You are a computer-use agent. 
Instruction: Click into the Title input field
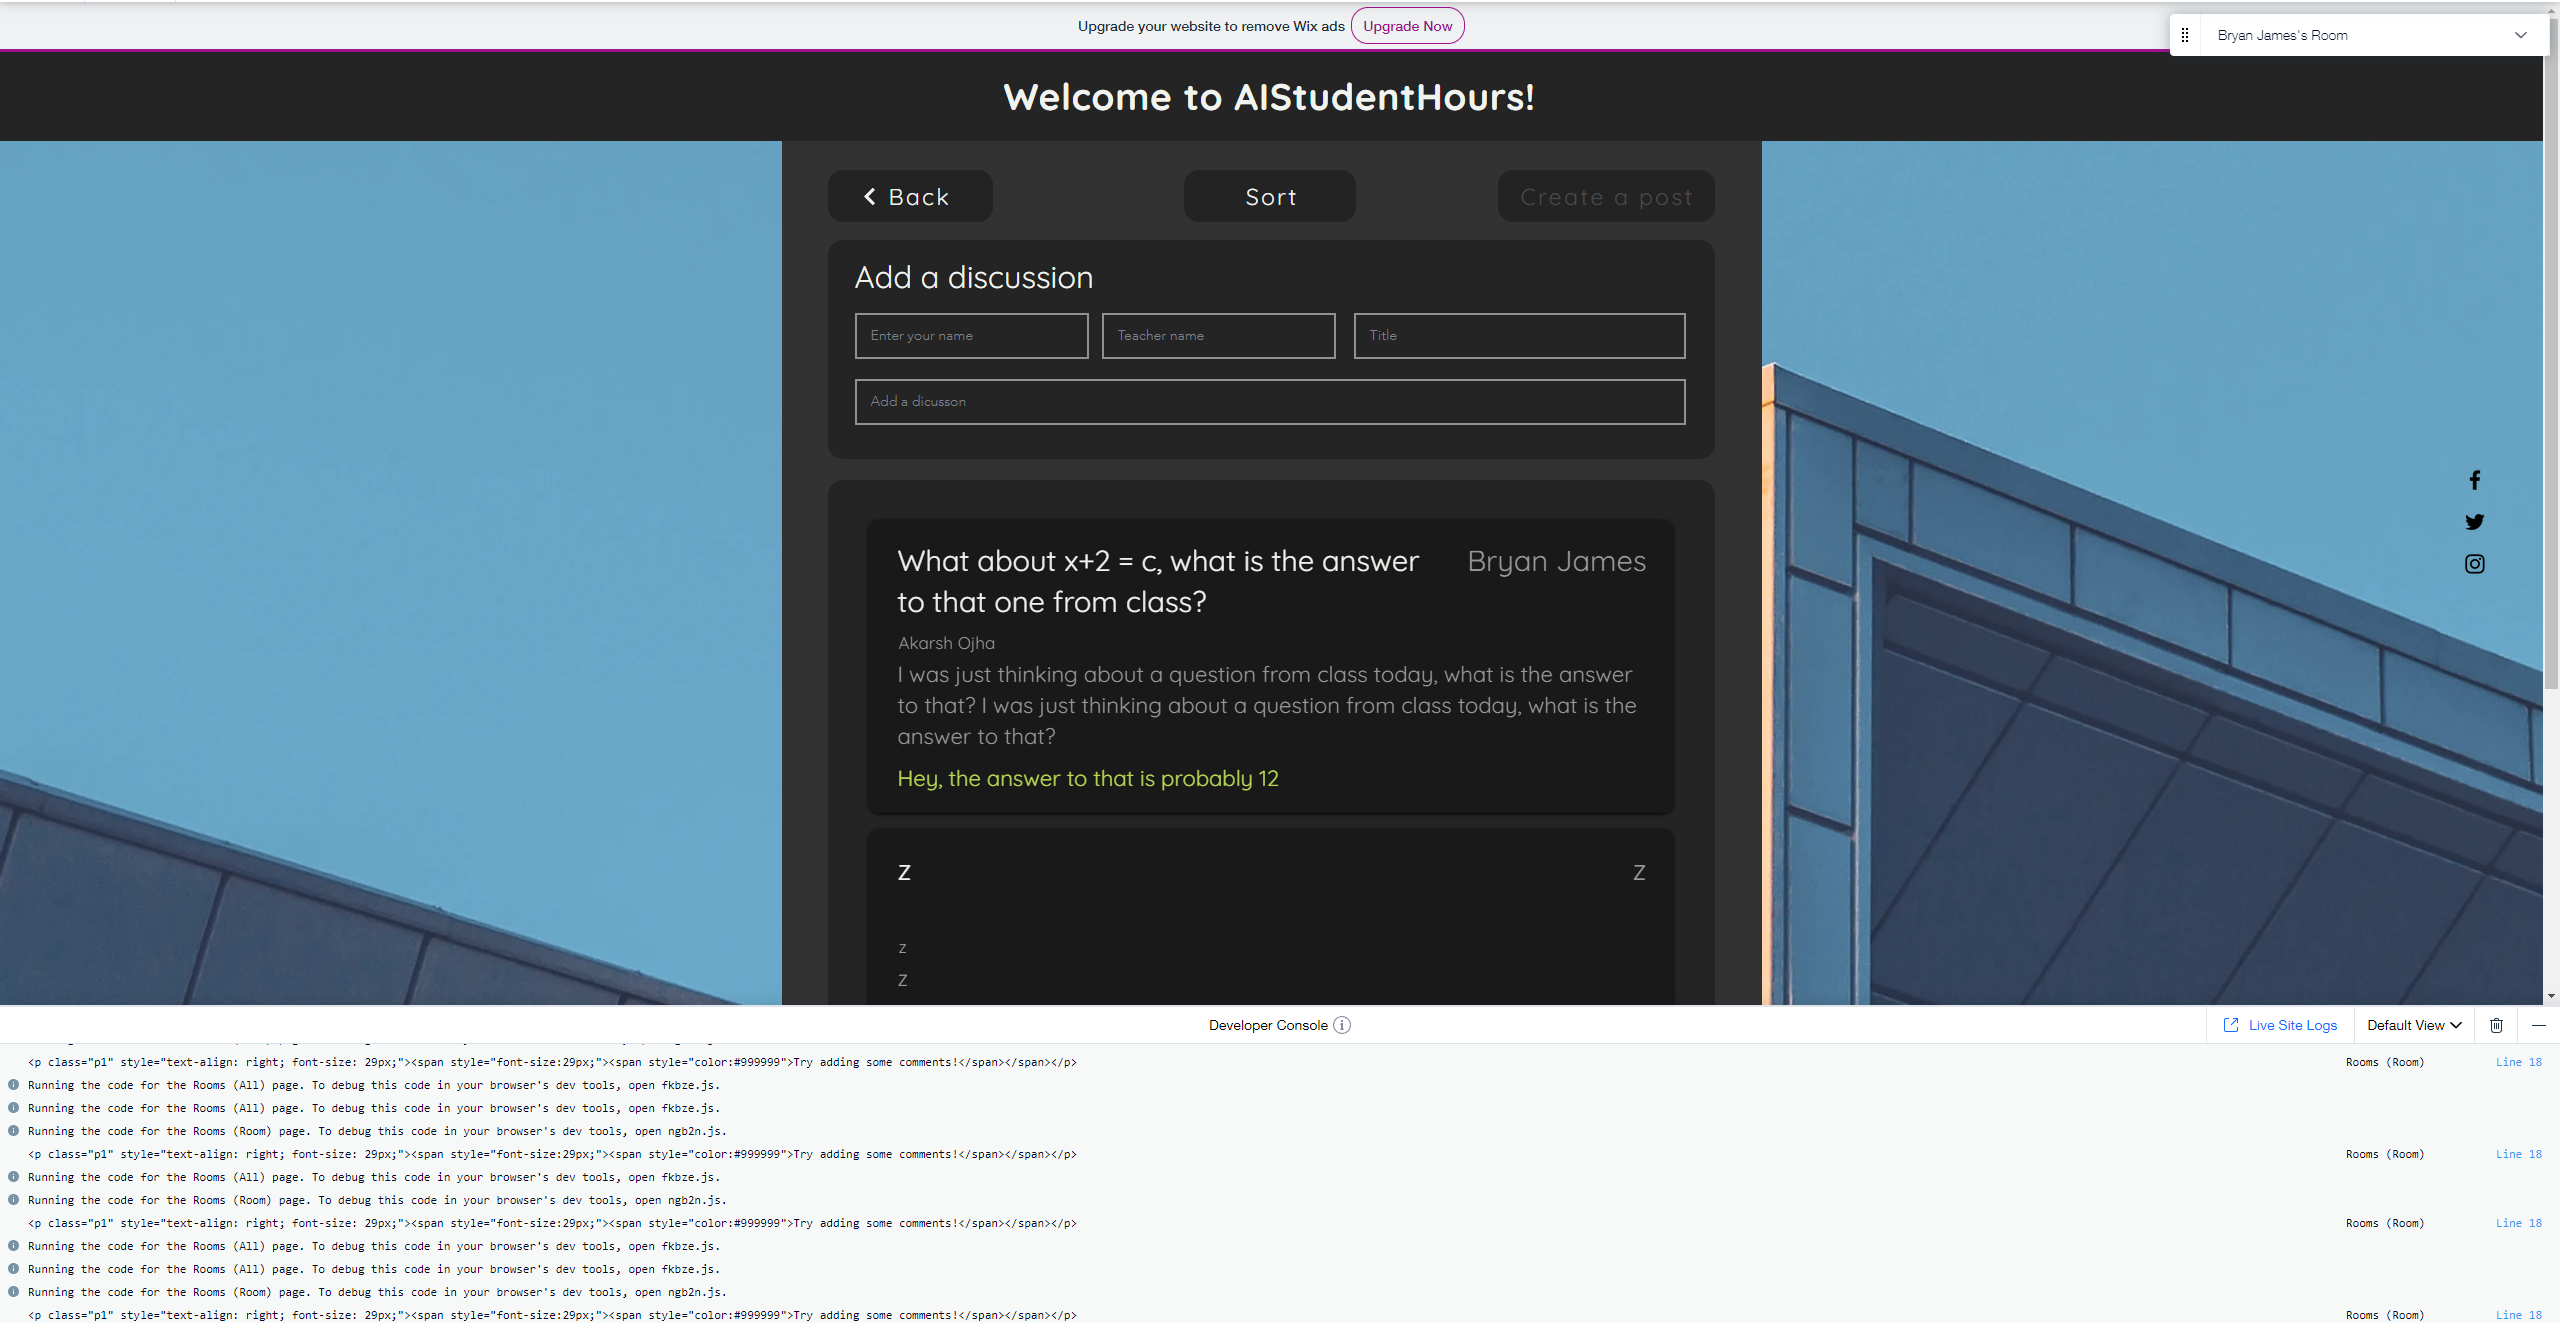pos(1518,336)
